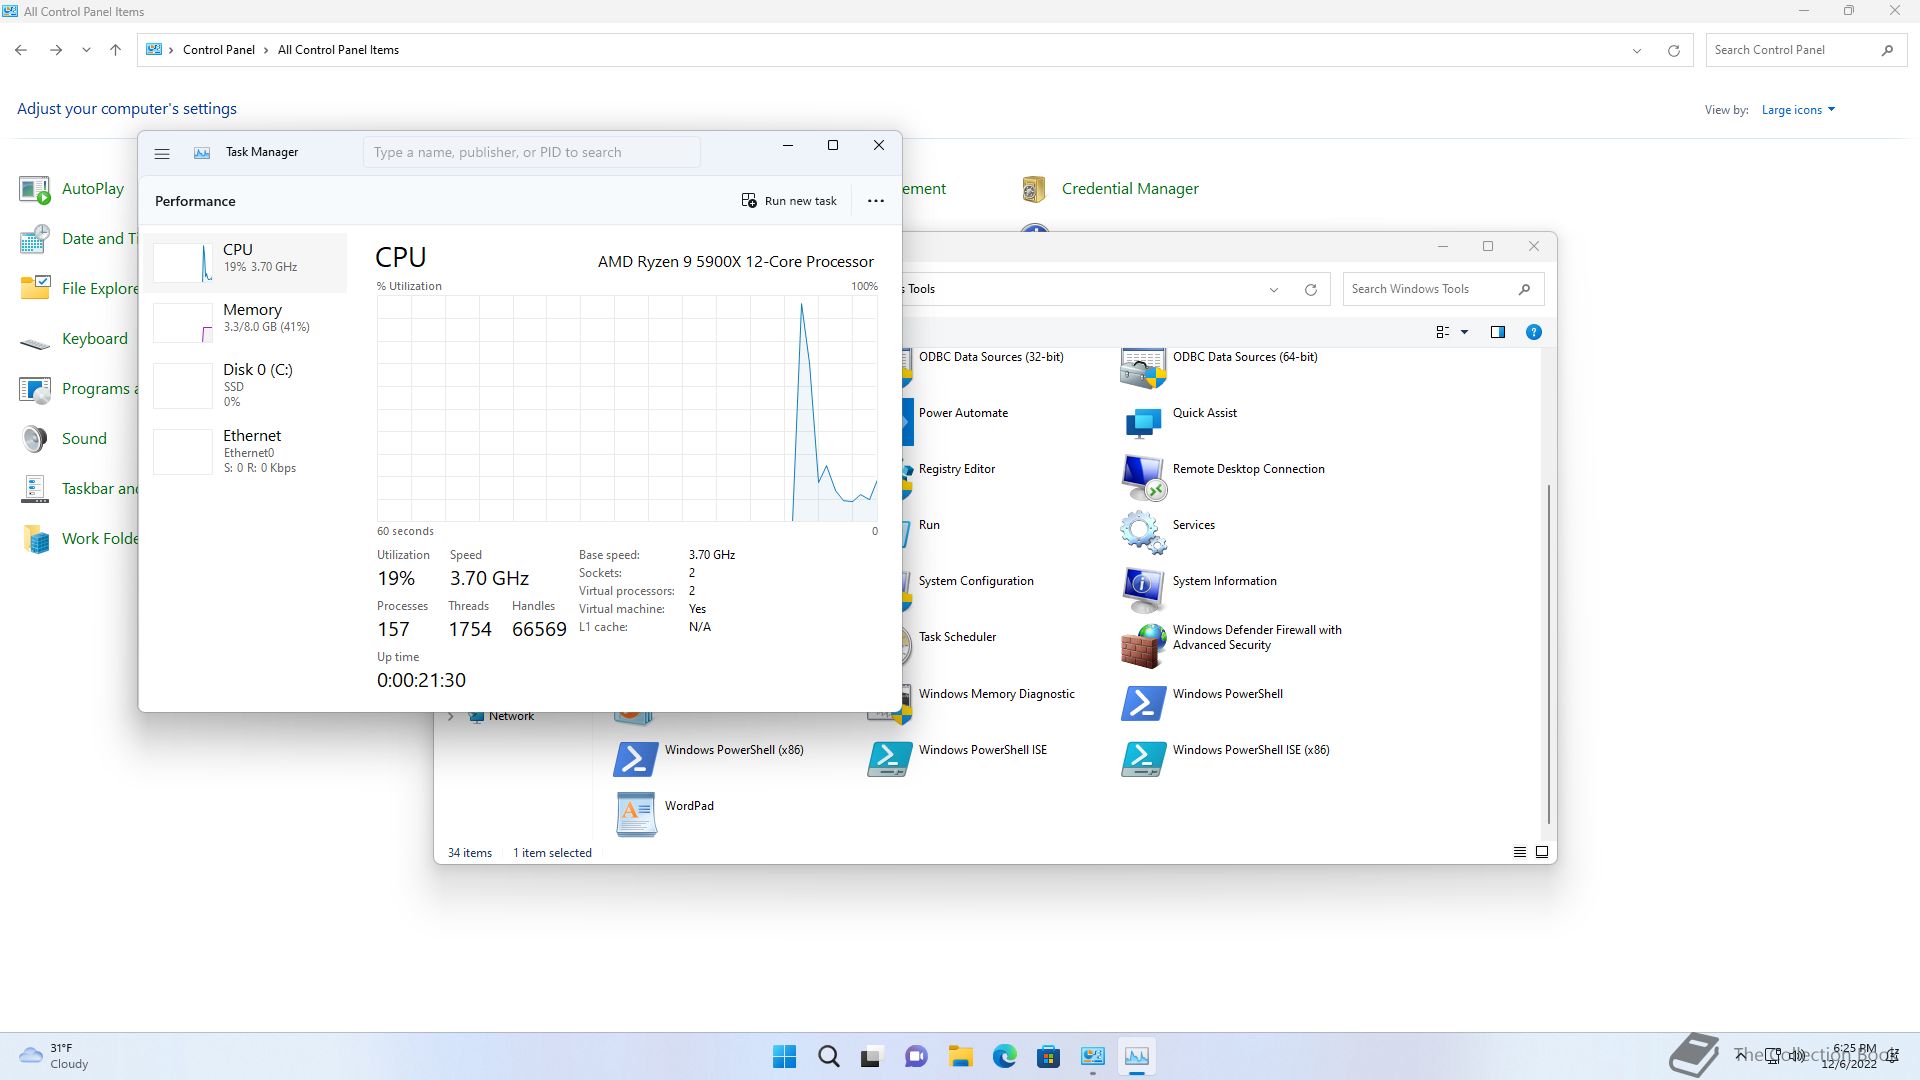Image resolution: width=1920 pixels, height=1080 pixels.
Task: Refresh Control Panel window
Action: pyautogui.click(x=1673, y=51)
